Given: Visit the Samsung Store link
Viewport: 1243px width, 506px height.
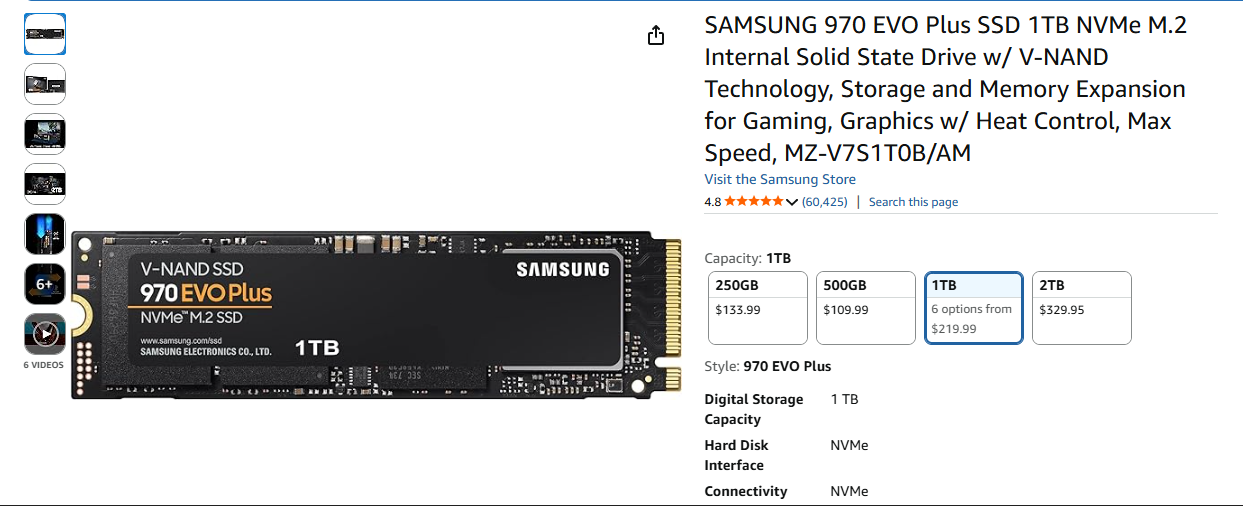Looking at the screenshot, I should coord(780,179).
